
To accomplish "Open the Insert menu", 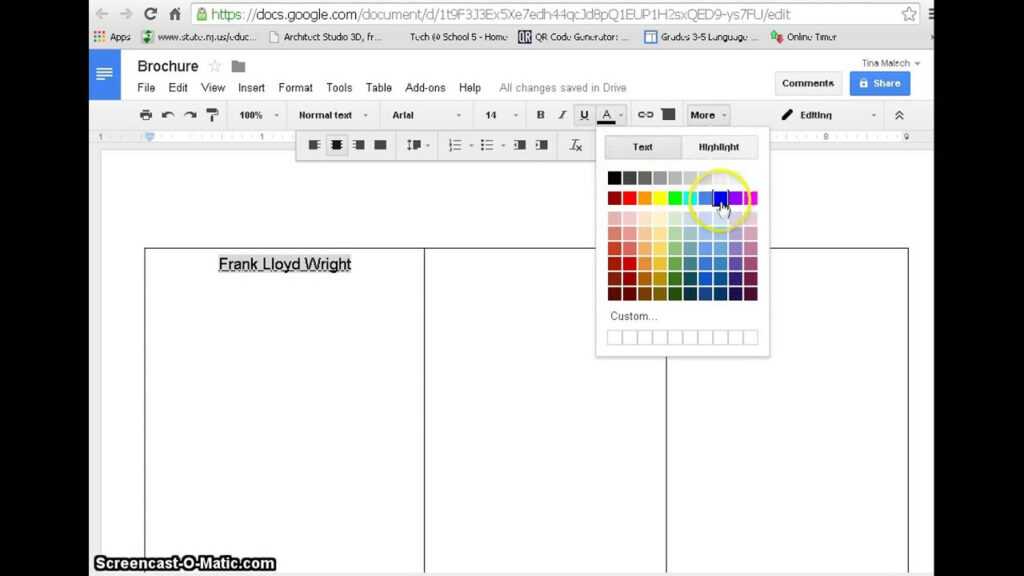I will tap(251, 88).
